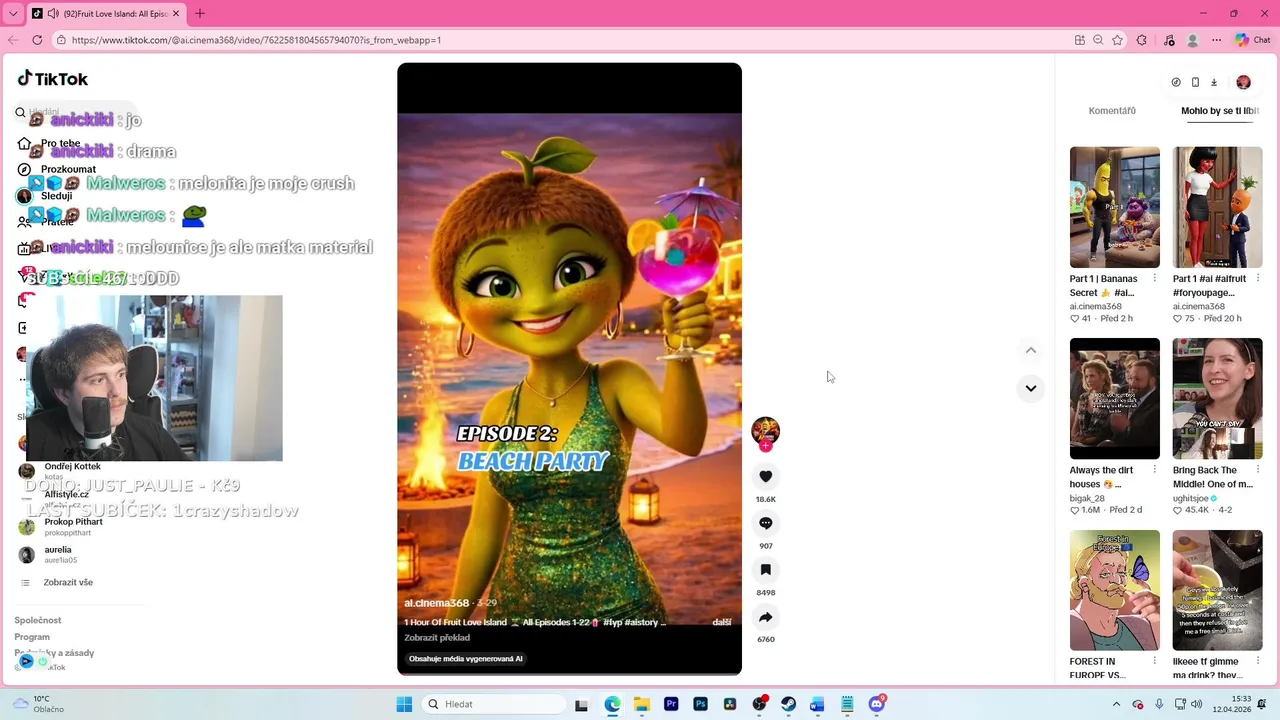Open comments via the speech bubble icon
The image size is (1280, 720).
pyautogui.click(x=765, y=523)
